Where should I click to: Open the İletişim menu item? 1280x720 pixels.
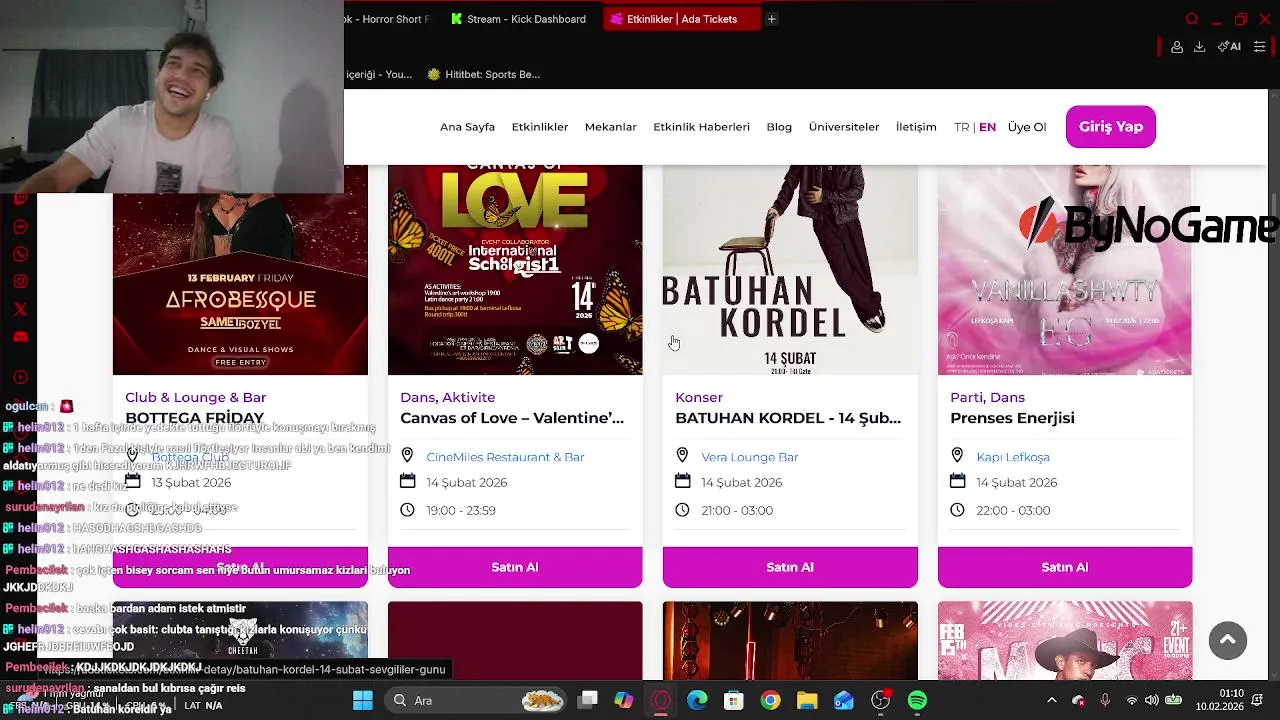(x=916, y=127)
